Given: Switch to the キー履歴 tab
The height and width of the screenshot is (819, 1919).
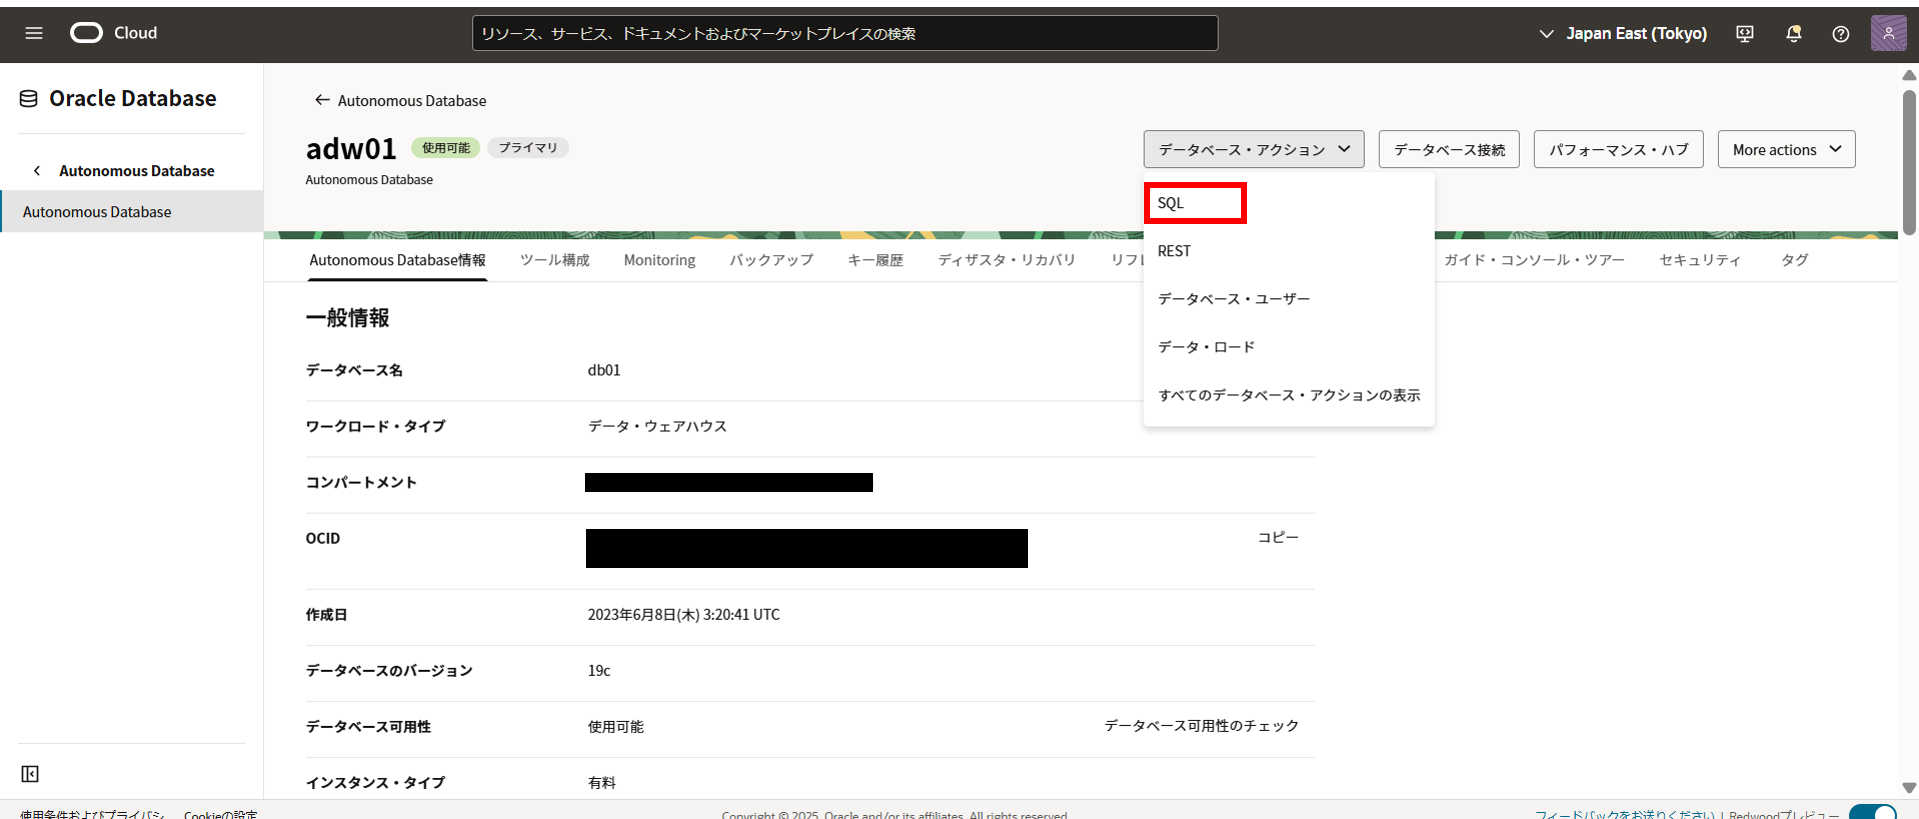Looking at the screenshot, I should pyautogui.click(x=875, y=260).
